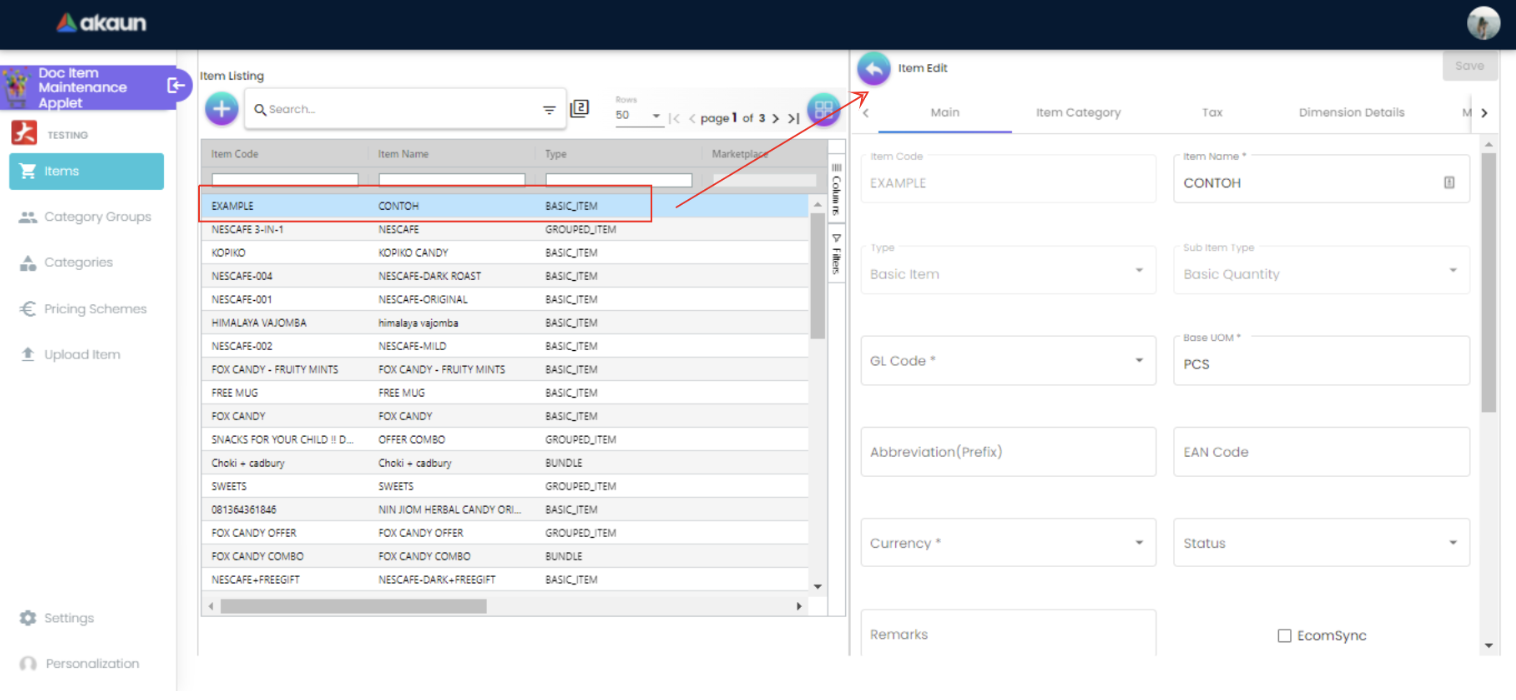Go to next page in item listing
1516x700 pixels.
coord(775,119)
